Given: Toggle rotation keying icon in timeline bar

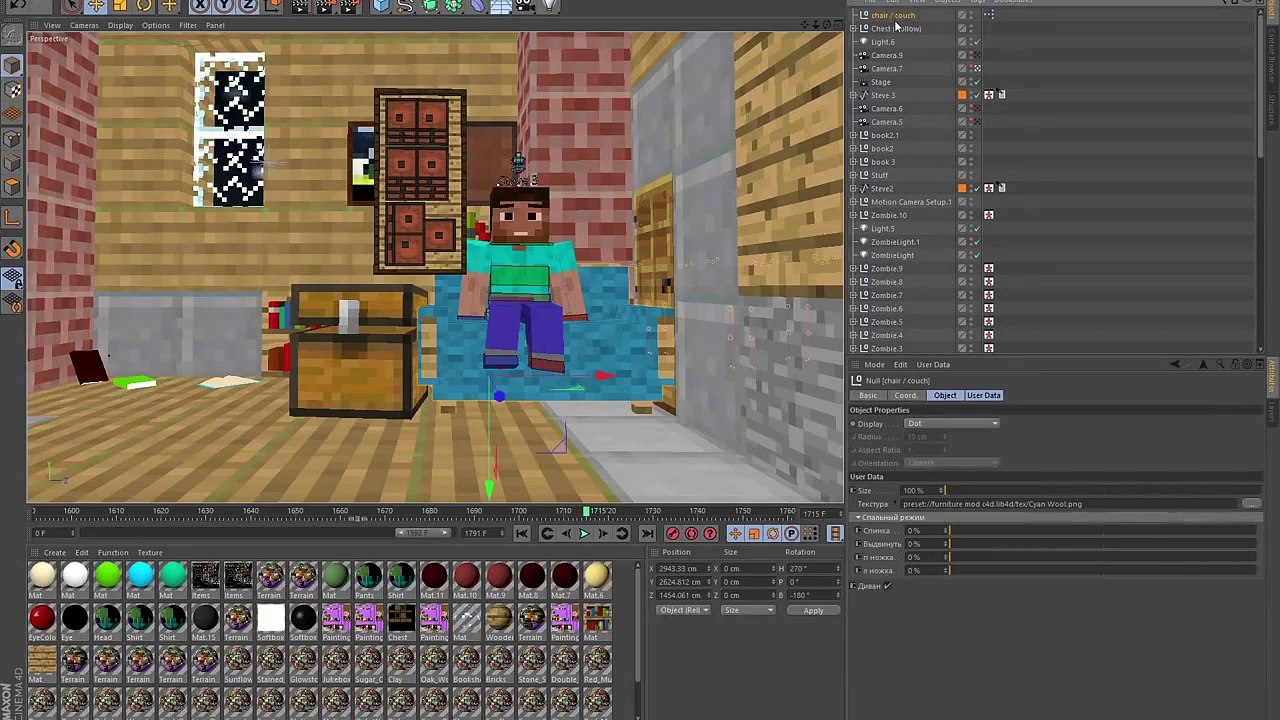Looking at the screenshot, I should point(773,534).
